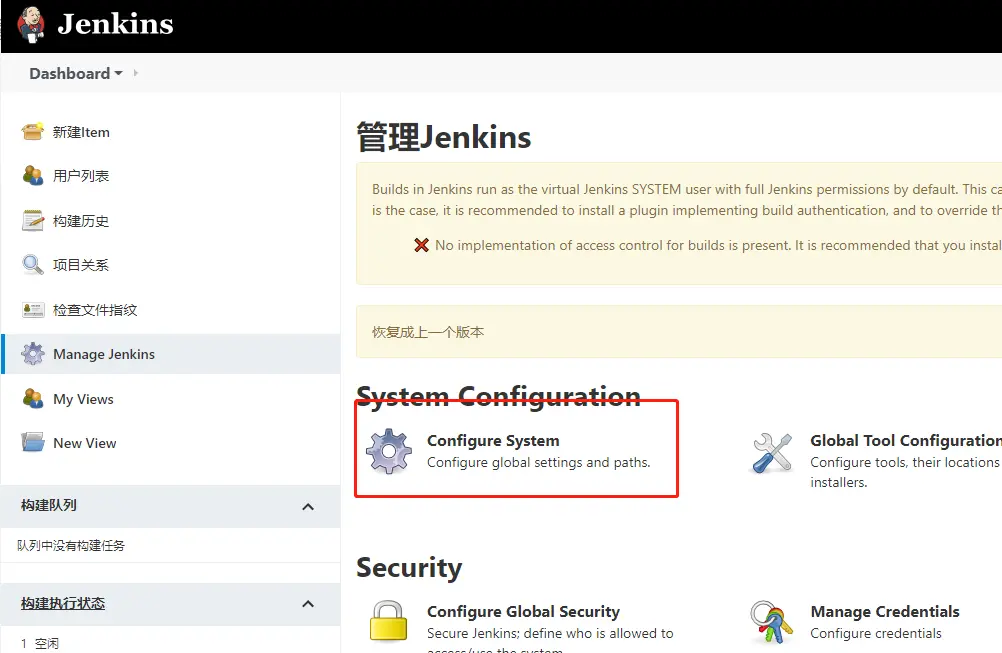This screenshot has height=653, width=1002.
Task: Click the Configure System gear icon
Action: (x=389, y=451)
